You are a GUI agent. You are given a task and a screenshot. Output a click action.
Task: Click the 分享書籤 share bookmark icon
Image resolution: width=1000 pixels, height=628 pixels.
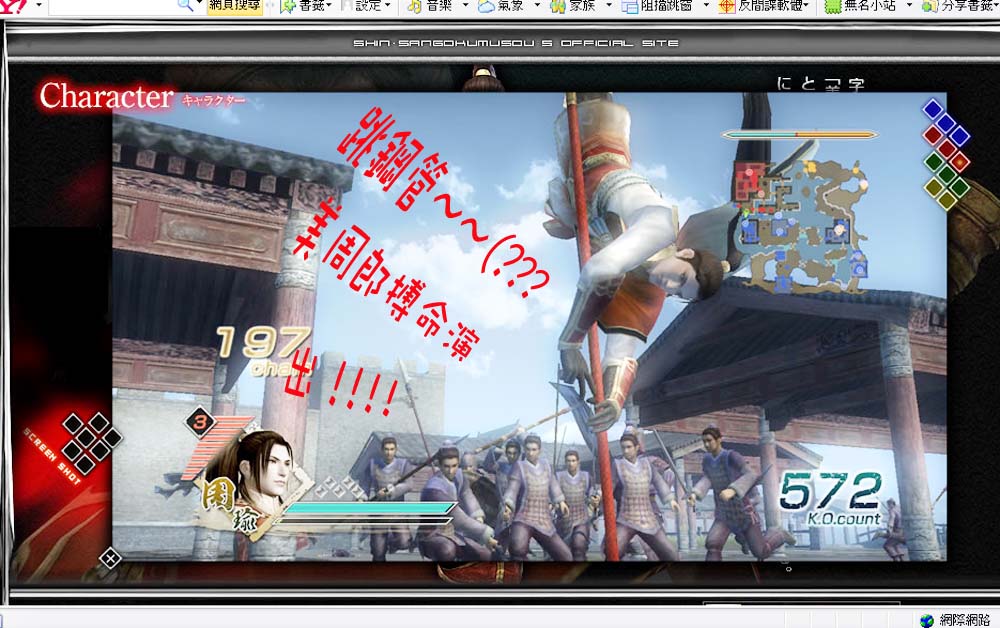(930, 6)
